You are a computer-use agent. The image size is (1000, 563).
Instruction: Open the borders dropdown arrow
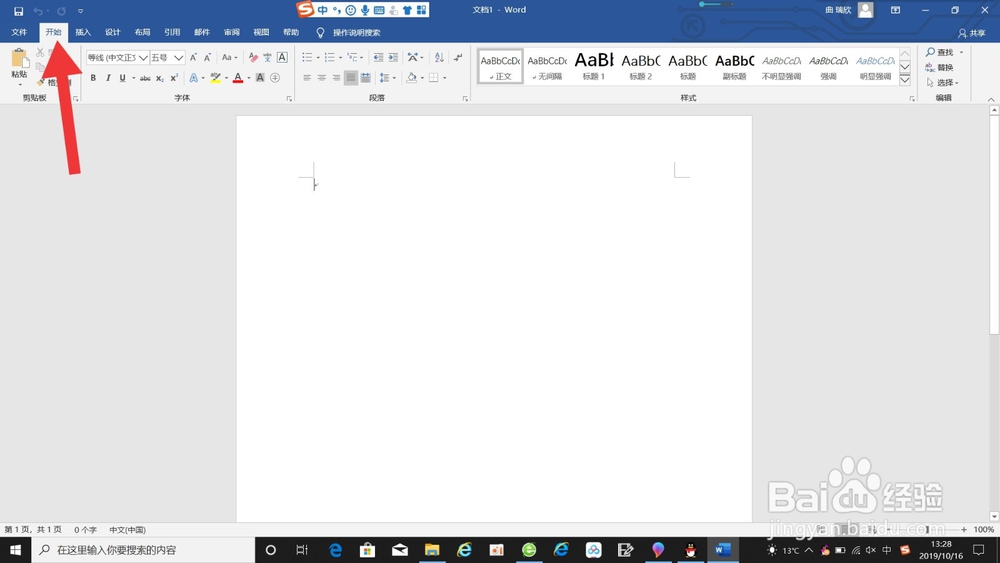[445, 78]
